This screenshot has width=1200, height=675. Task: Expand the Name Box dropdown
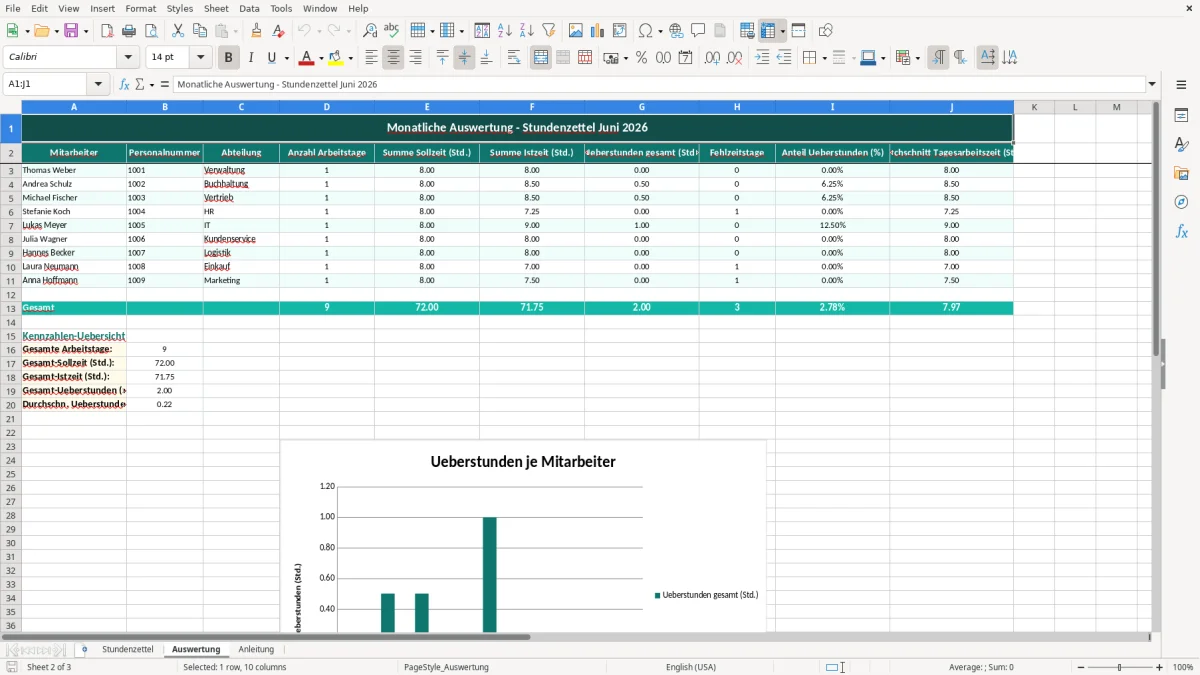pyautogui.click(x=98, y=84)
